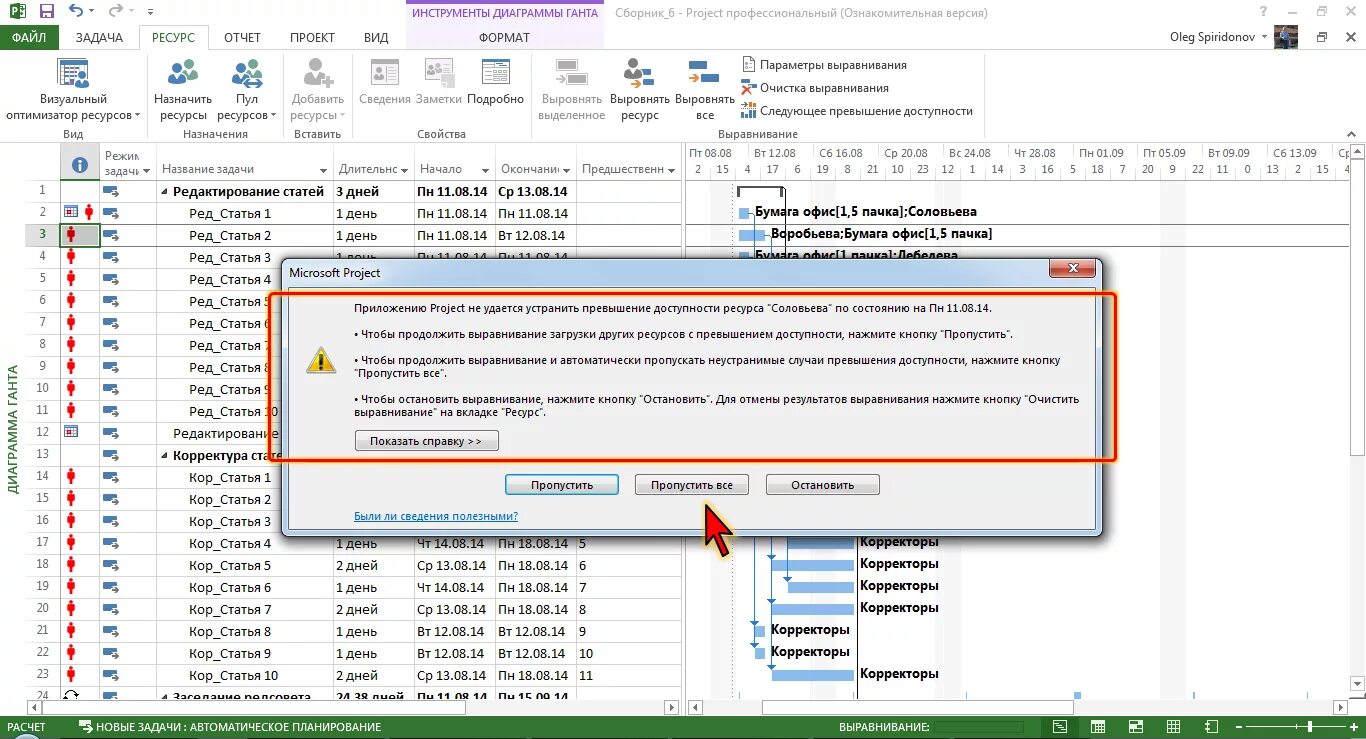This screenshot has width=1366, height=739.
Task: Open Начало column filter dropdown
Action: coord(485,170)
